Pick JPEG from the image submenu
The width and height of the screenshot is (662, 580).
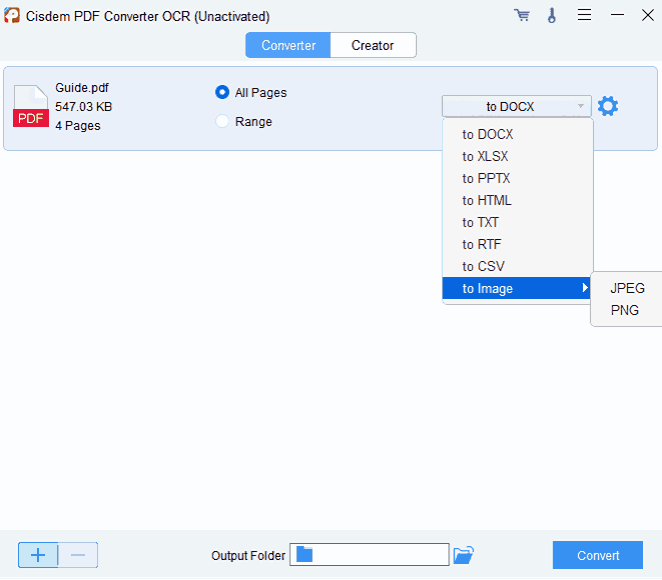(627, 288)
